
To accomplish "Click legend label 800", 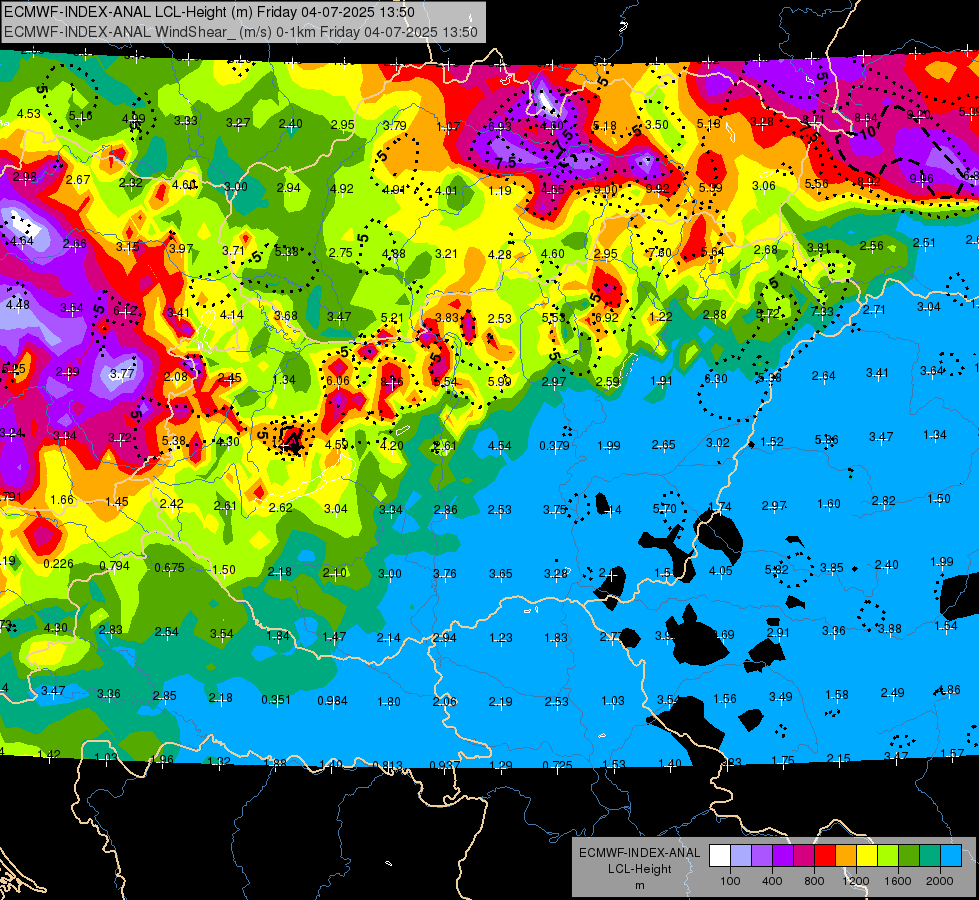I will pyautogui.click(x=814, y=881).
